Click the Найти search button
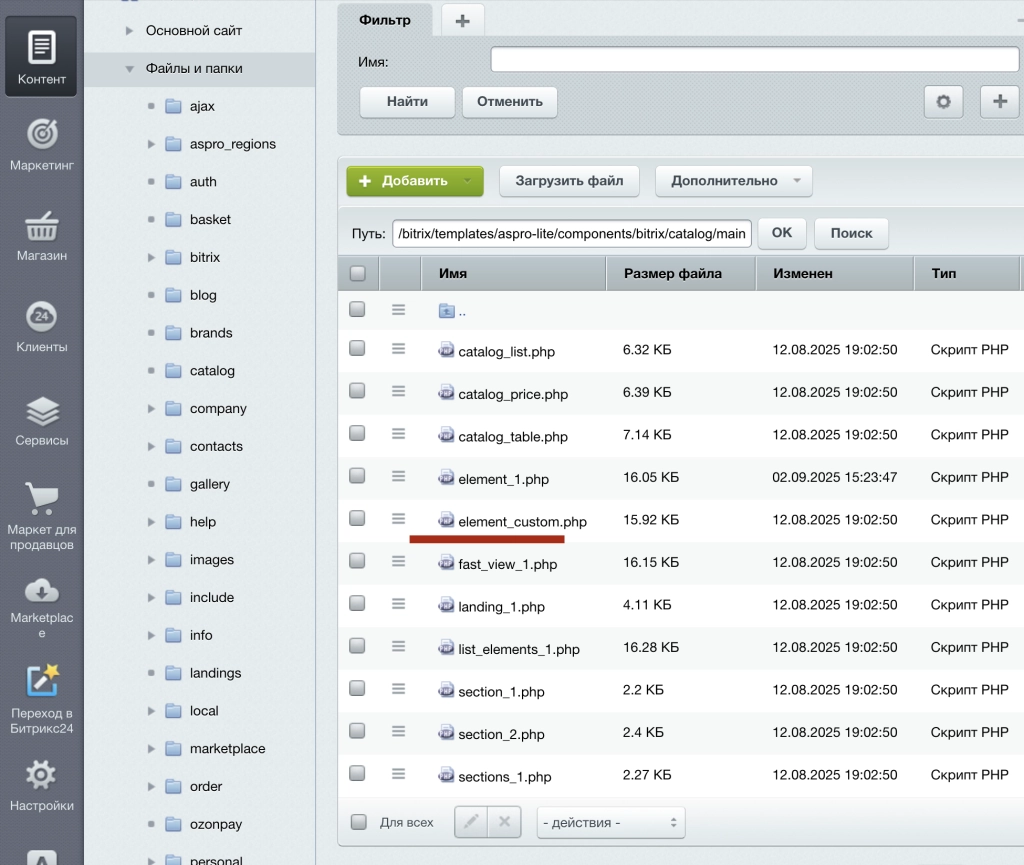This screenshot has width=1024, height=865. 407,101
